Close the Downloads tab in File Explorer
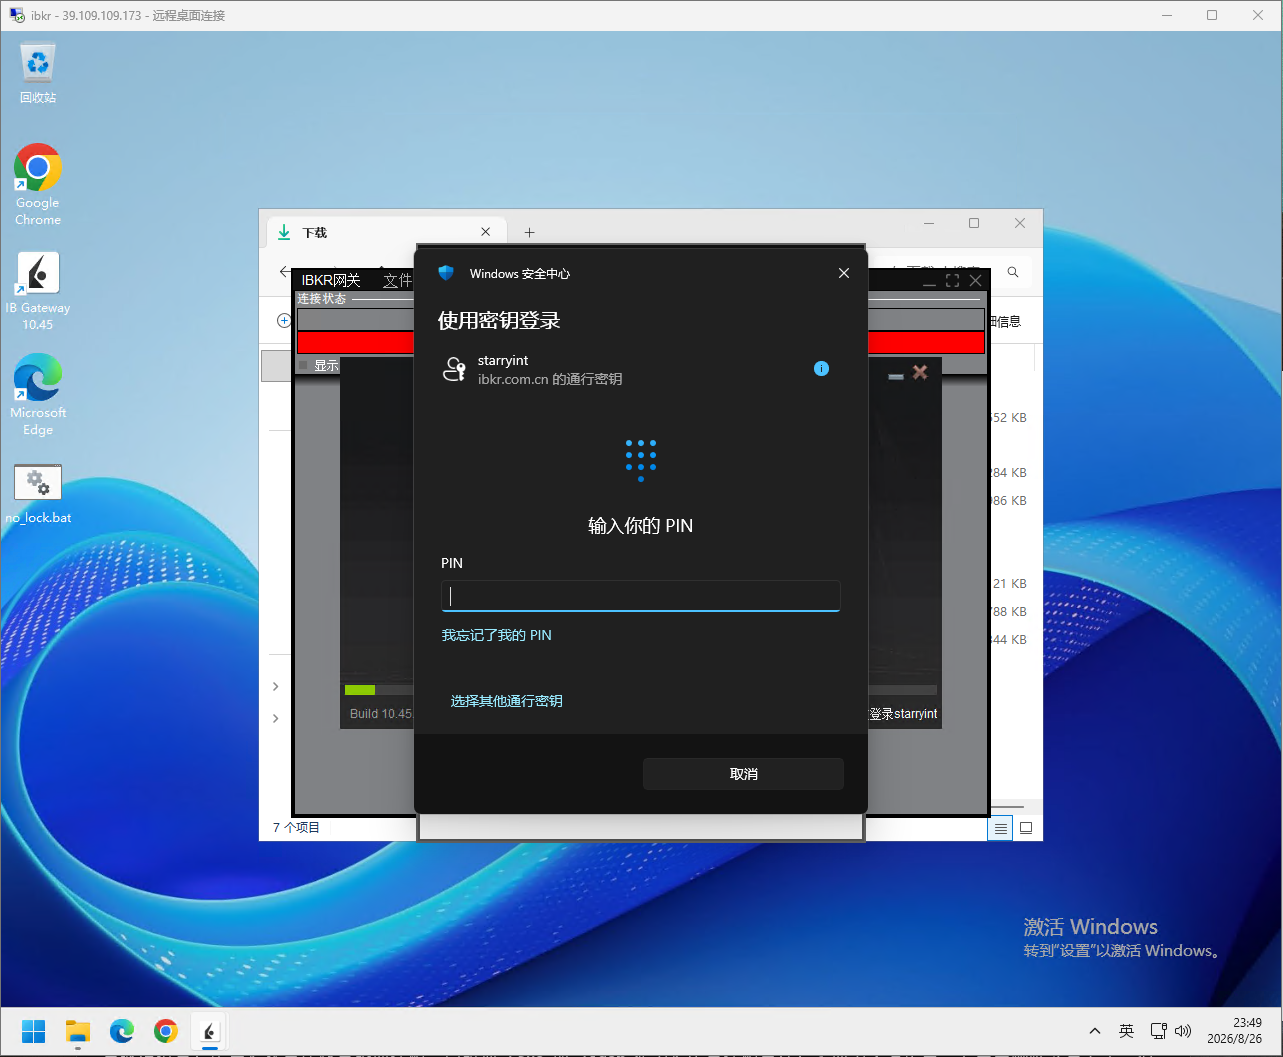This screenshot has height=1057, width=1283. [486, 232]
